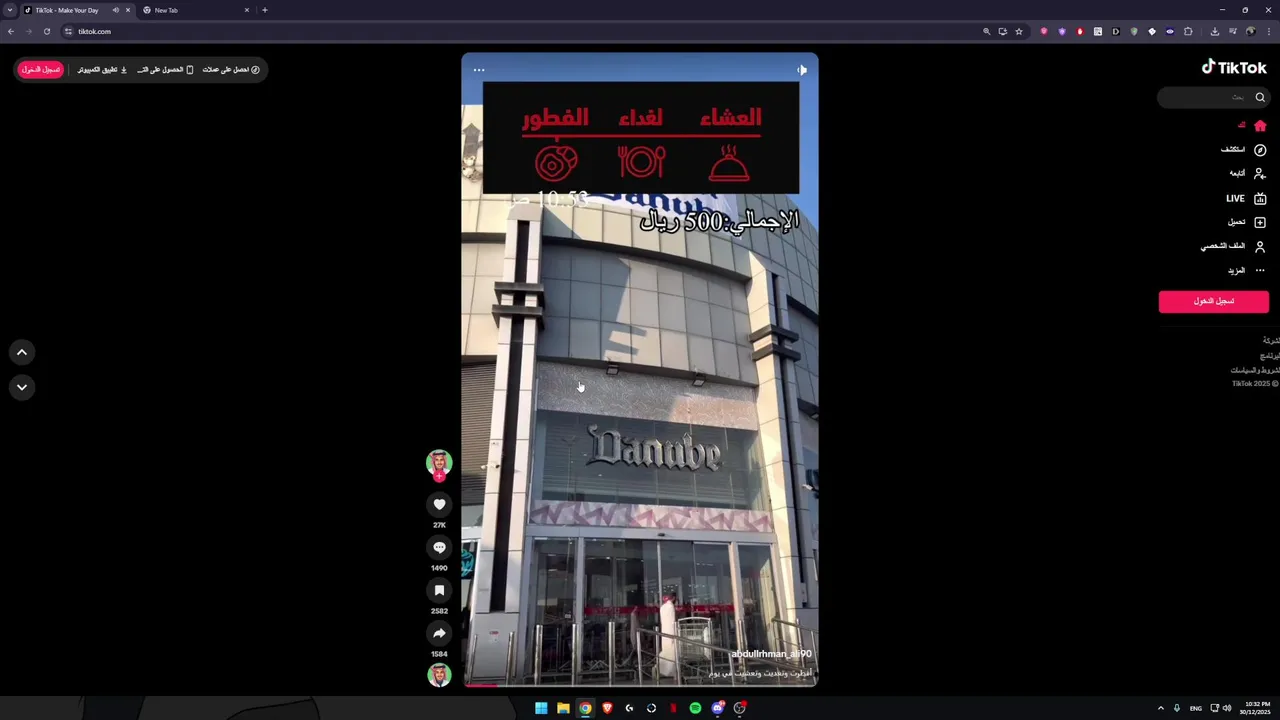
Task: Toggle video sound with the speaker icon
Action: (x=802, y=70)
